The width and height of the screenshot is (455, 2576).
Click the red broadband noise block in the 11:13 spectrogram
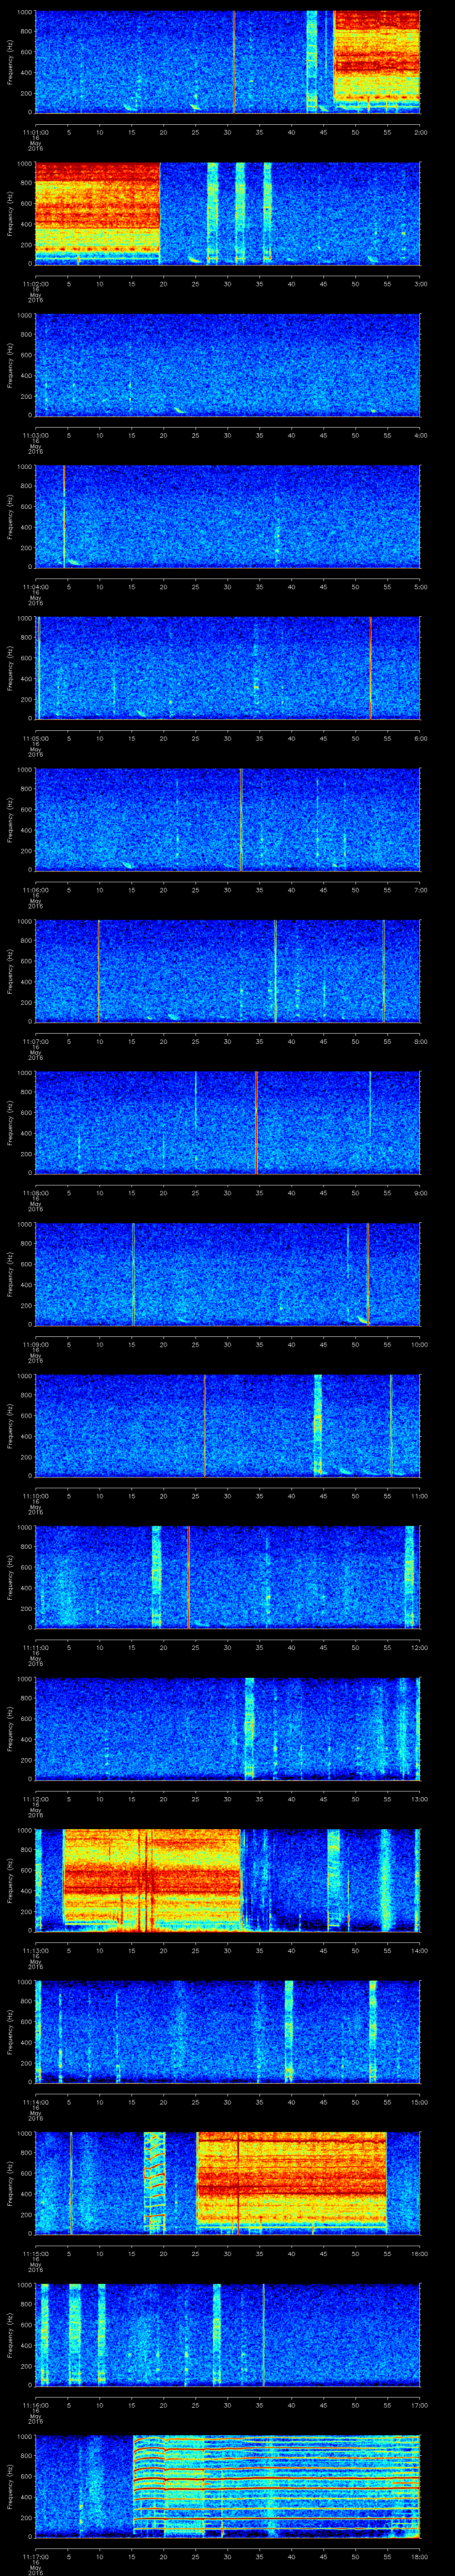[x=152, y=1879]
